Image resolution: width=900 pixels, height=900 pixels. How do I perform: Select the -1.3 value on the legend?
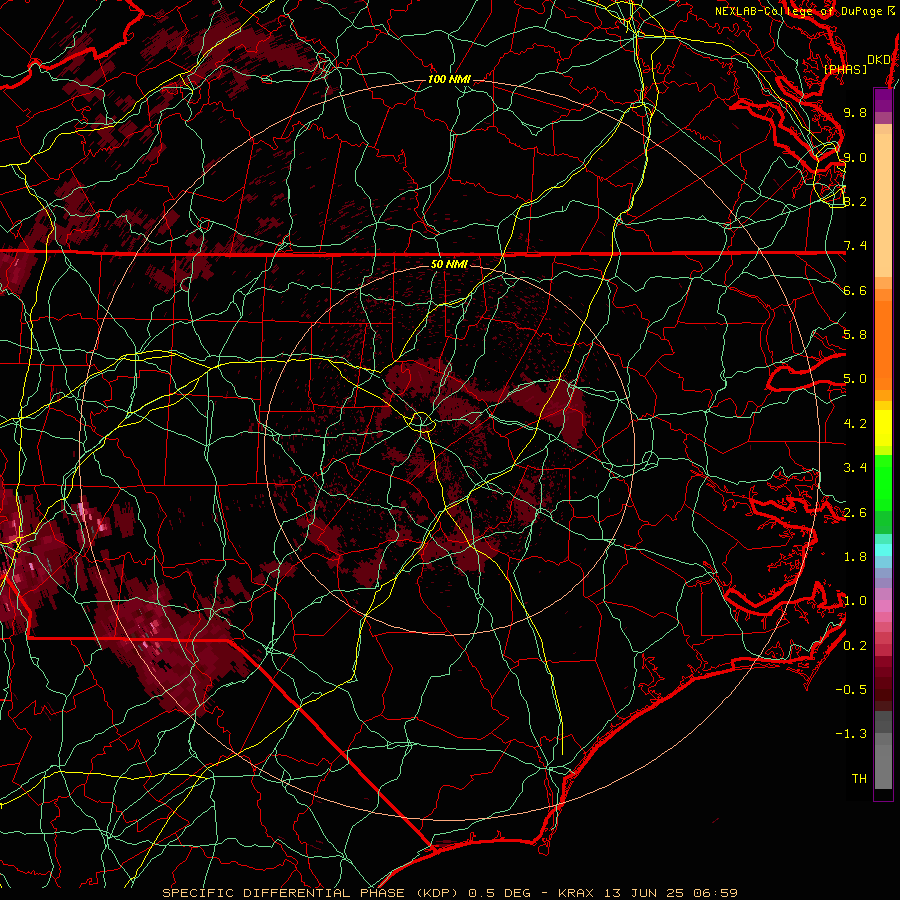851,734
